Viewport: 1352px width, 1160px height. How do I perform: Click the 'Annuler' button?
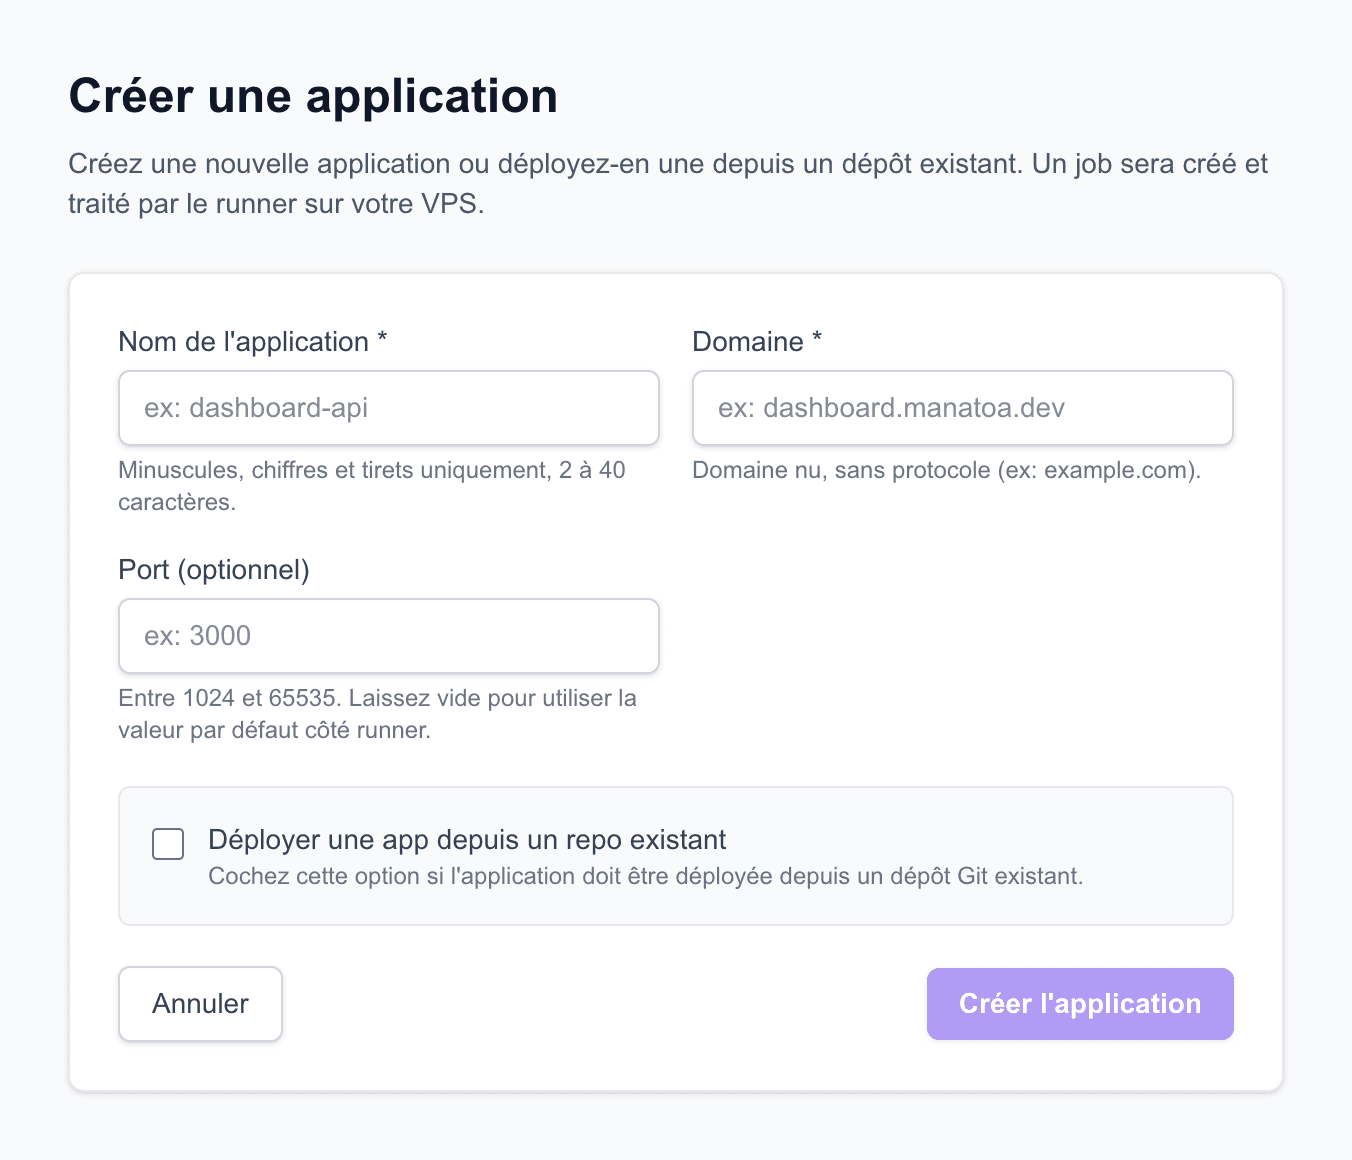pyautogui.click(x=199, y=1004)
